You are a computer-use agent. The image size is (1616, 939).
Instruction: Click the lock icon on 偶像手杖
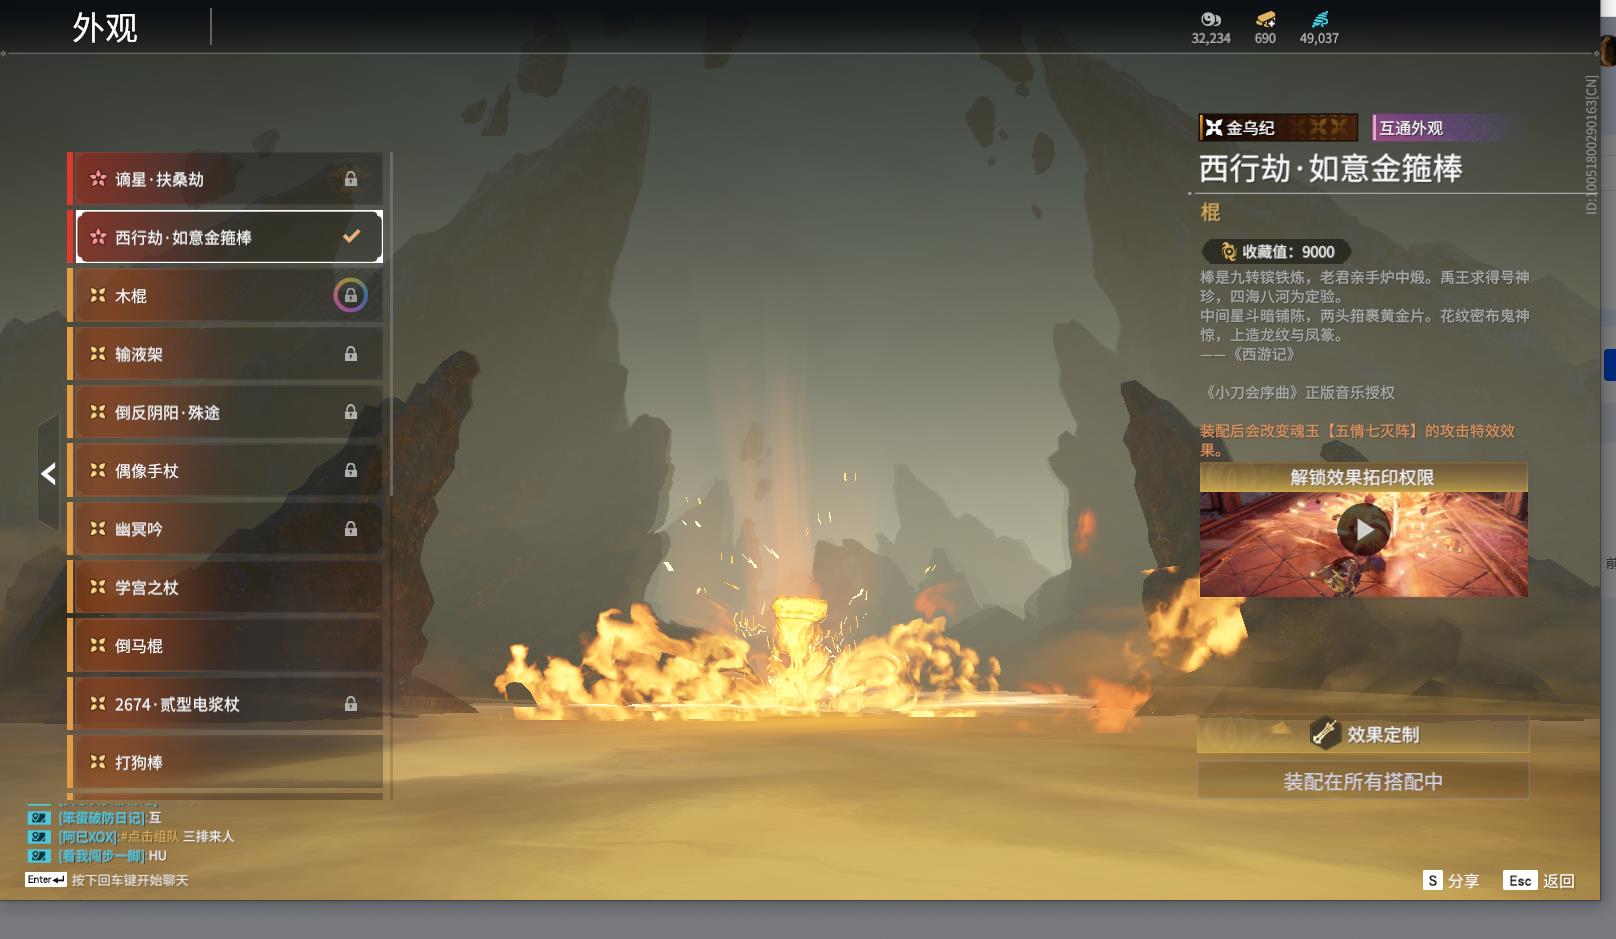[351, 470]
